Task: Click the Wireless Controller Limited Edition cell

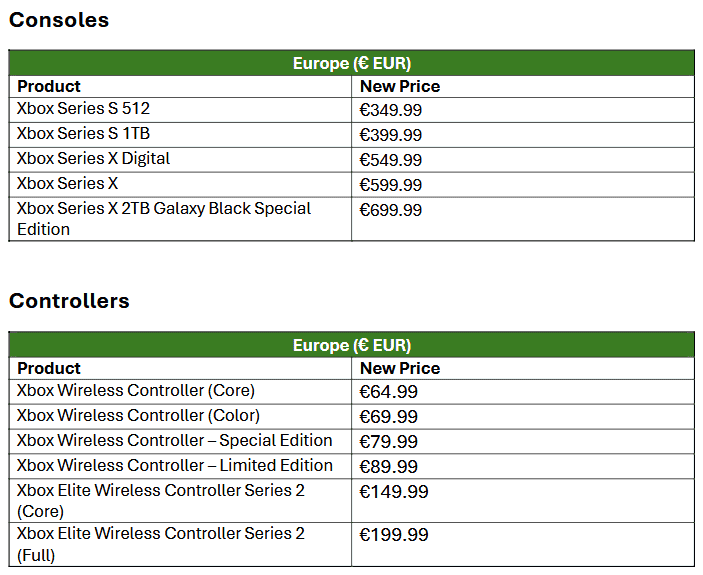Action: click(175, 465)
